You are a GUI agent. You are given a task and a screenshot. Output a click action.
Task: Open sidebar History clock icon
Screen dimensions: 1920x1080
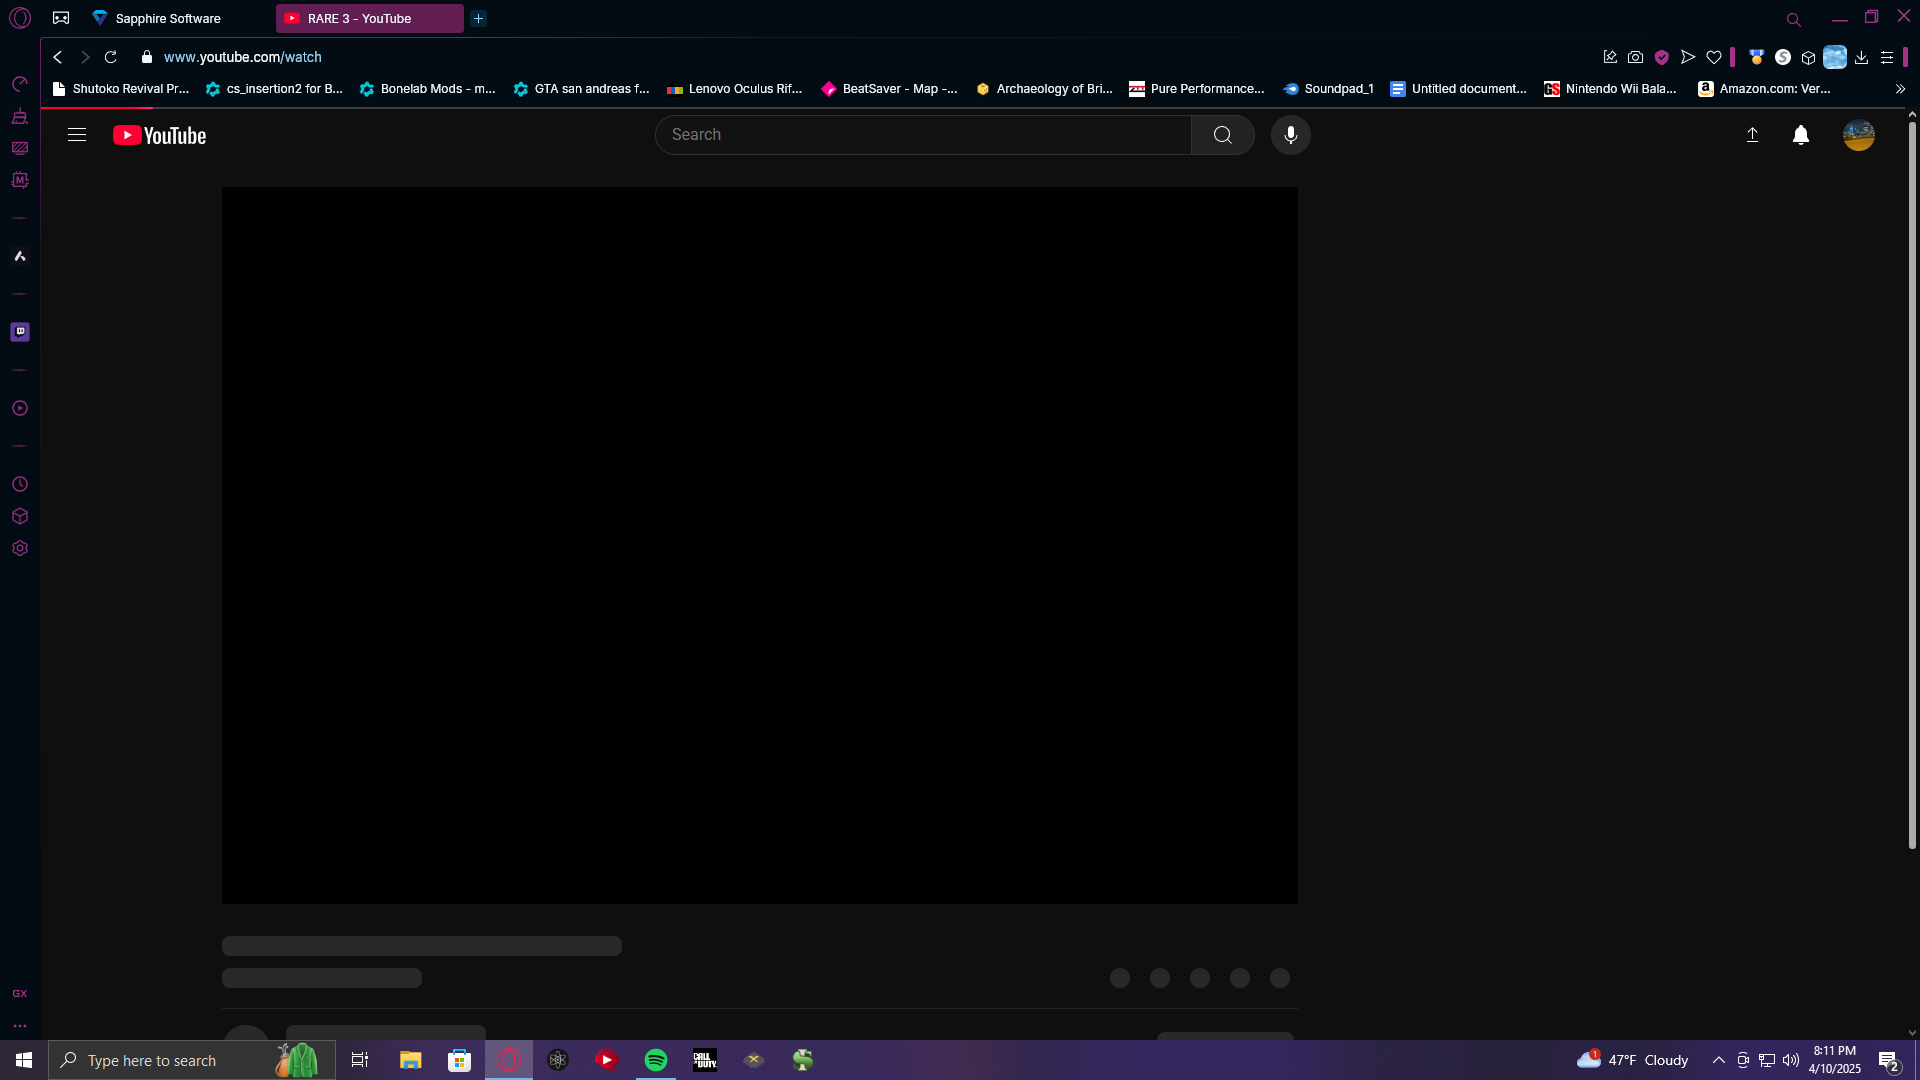(x=20, y=484)
